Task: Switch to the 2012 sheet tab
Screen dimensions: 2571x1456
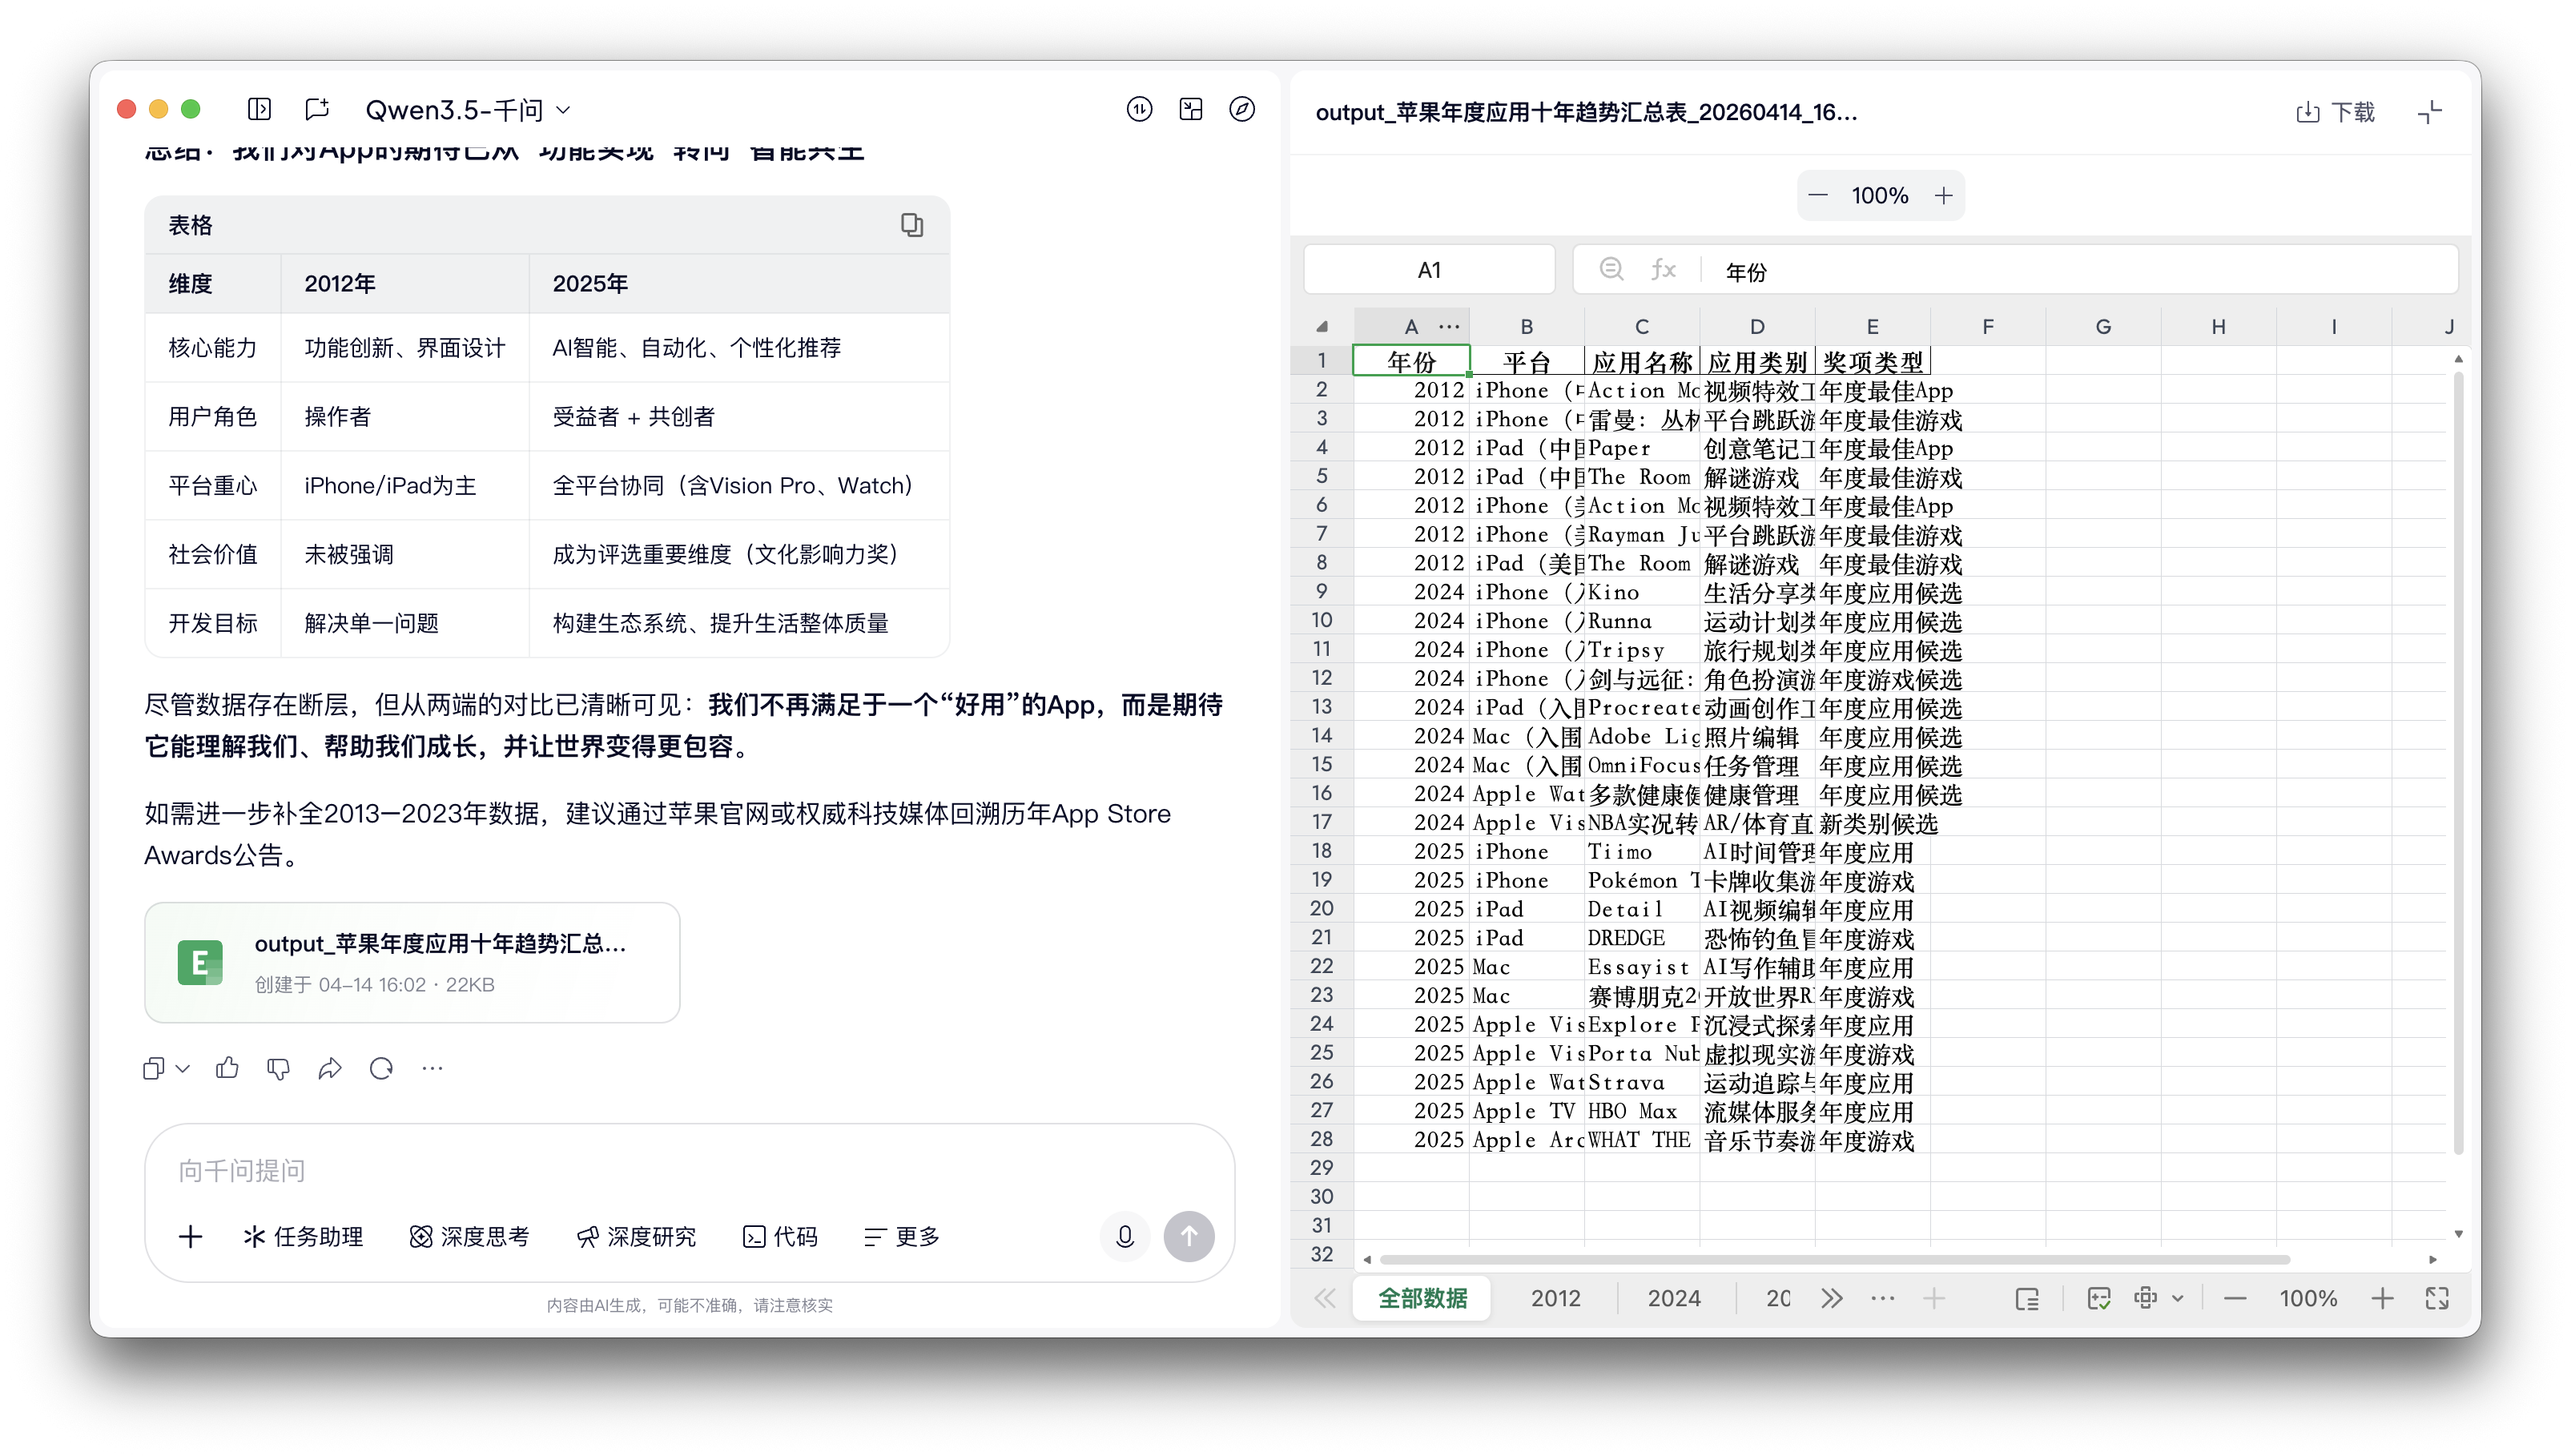Action: pyautogui.click(x=1555, y=1298)
